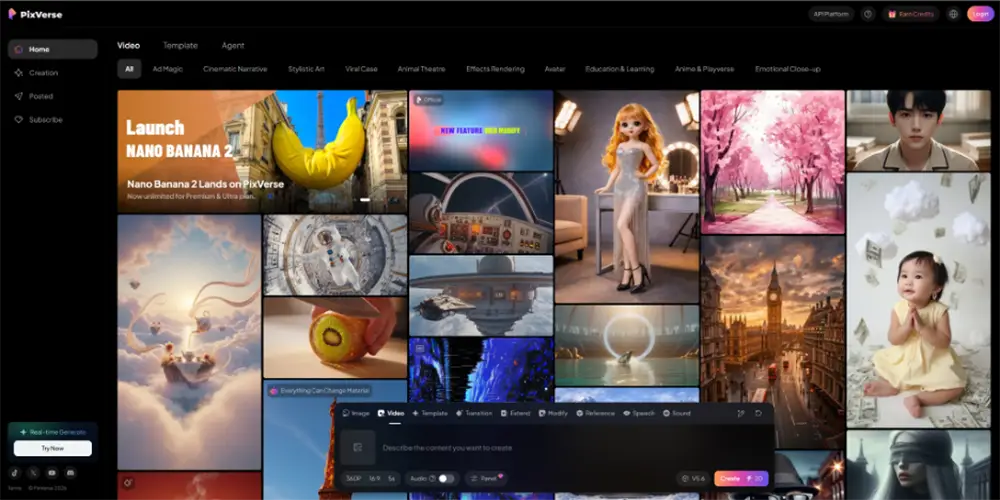Click the help icon beside API Platform

pyautogui.click(x=868, y=14)
